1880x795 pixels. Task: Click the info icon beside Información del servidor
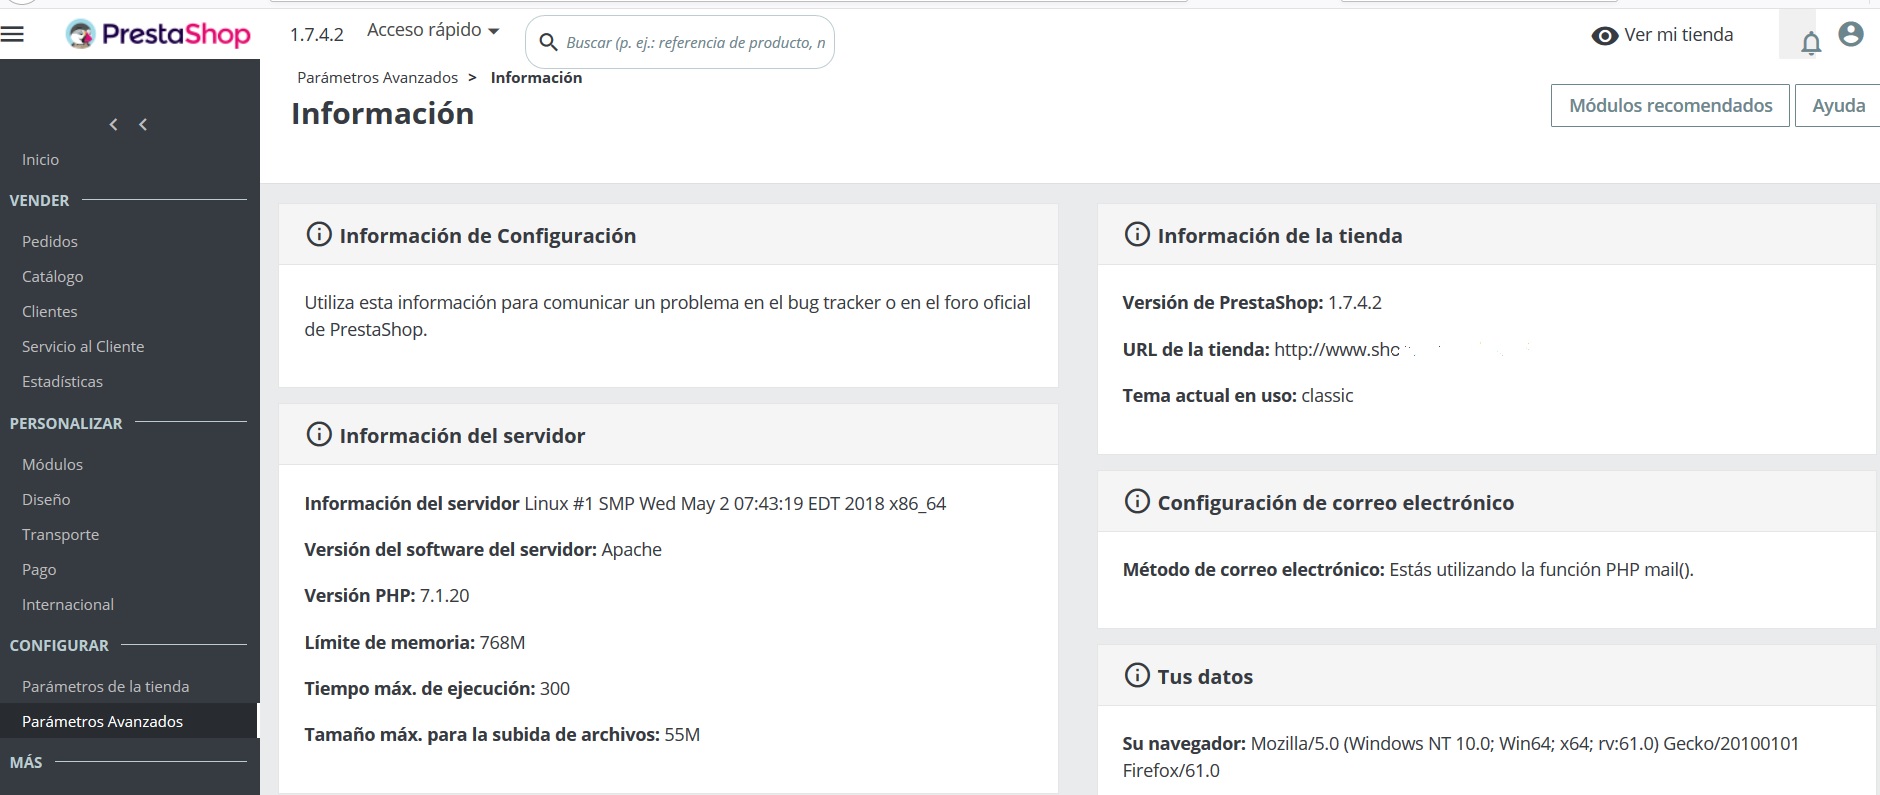pyautogui.click(x=319, y=435)
